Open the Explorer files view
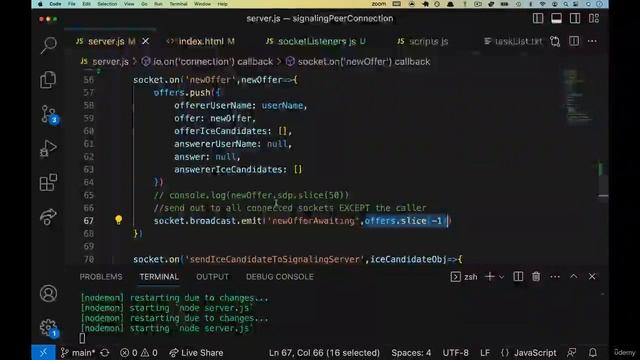 point(48,80)
